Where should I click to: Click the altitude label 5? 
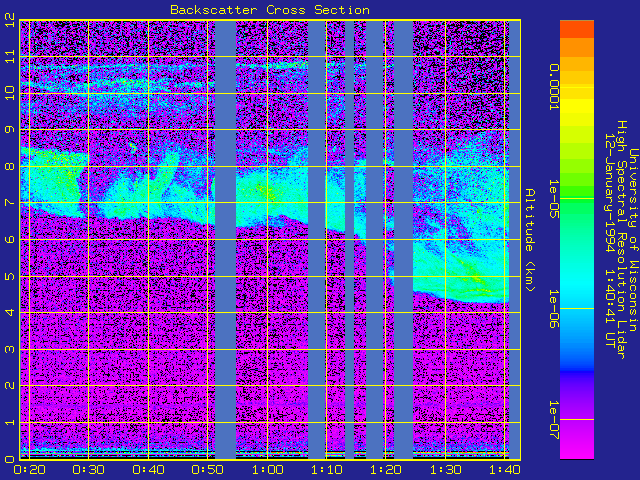(x=10, y=276)
